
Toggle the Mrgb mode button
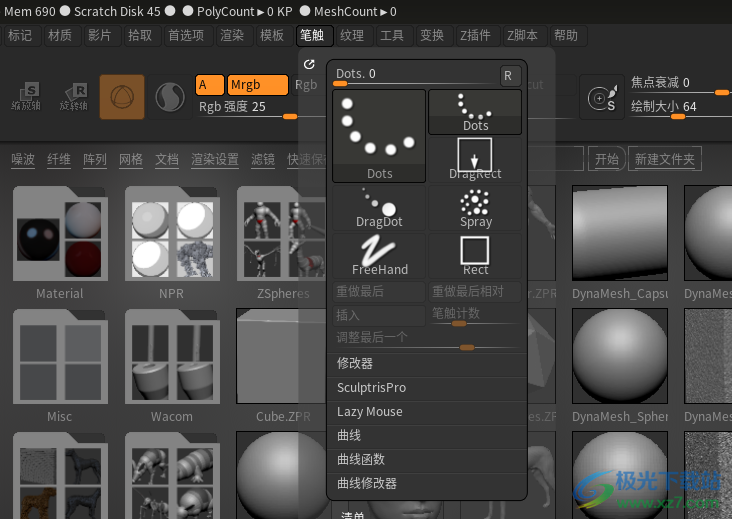pyautogui.click(x=258, y=85)
